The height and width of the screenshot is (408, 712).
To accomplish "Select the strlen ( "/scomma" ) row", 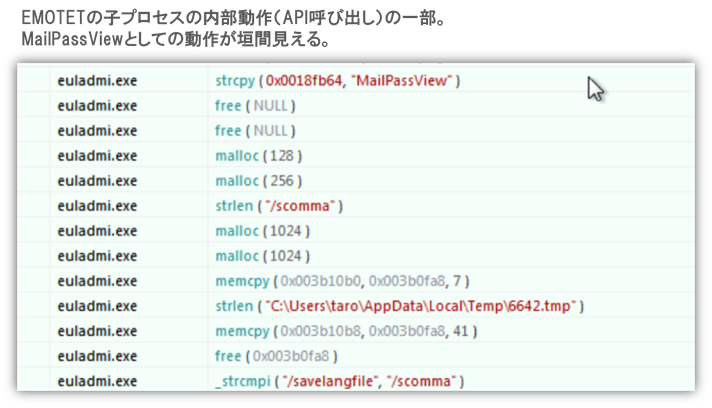I will pyautogui.click(x=280, y=206).
